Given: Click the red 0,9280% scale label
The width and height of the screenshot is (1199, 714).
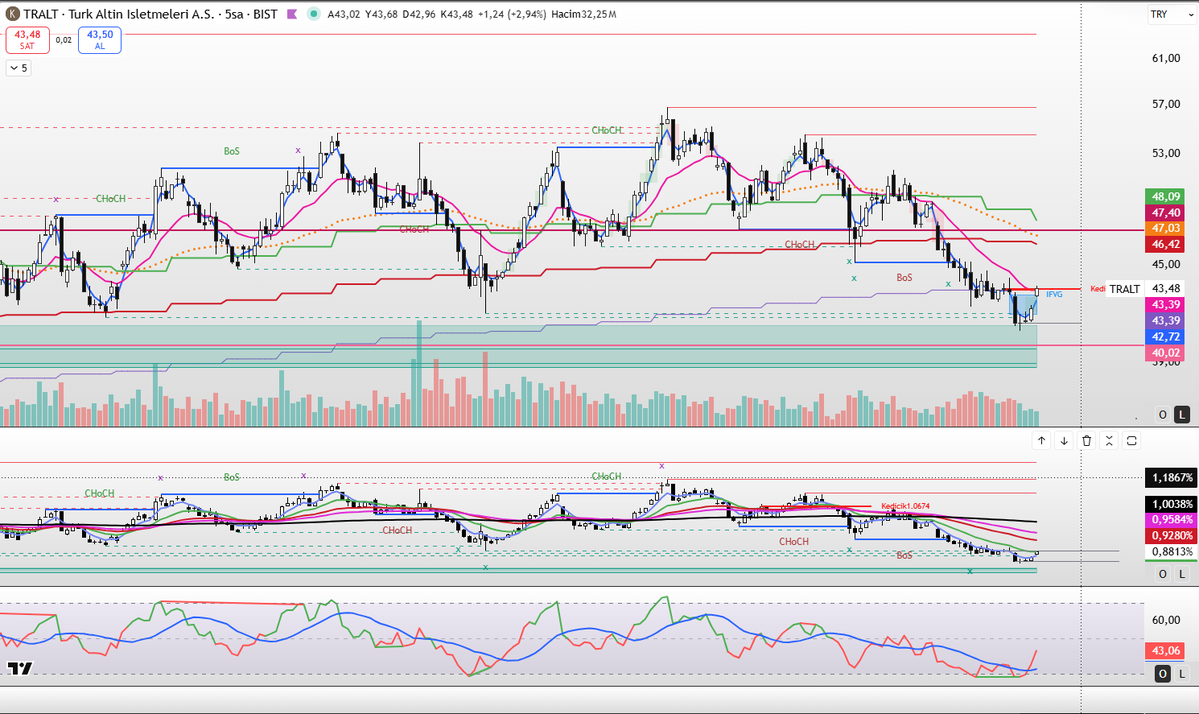Looking at the screenshot, I should 1171,536.
